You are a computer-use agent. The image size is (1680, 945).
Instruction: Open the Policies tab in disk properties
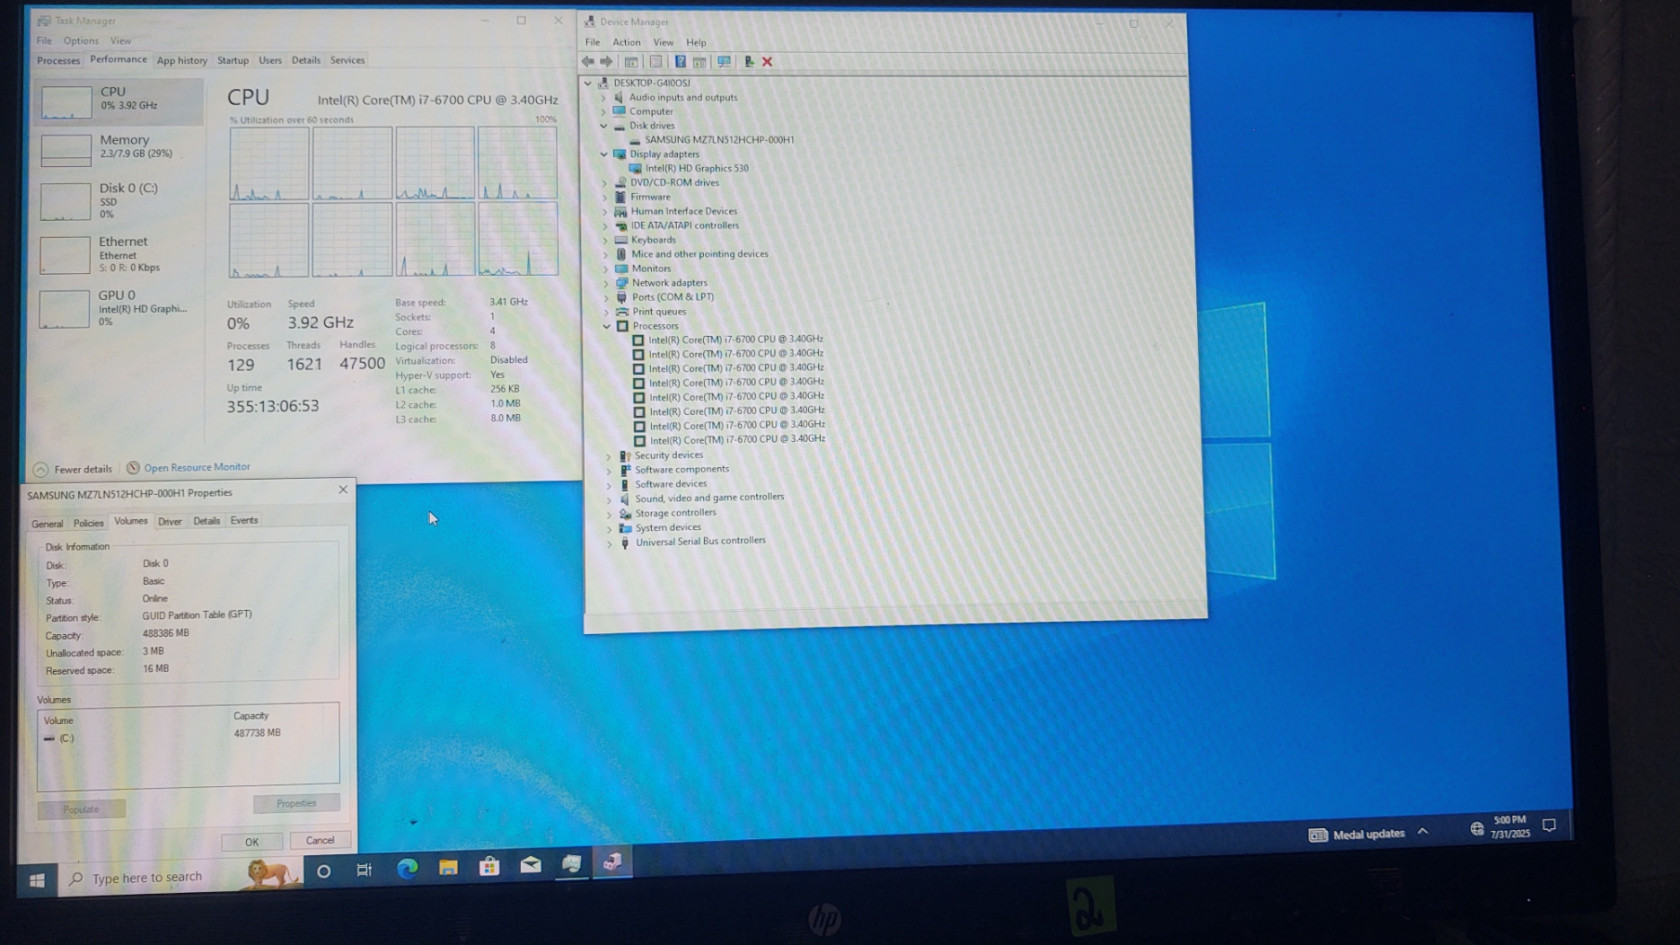88,523
